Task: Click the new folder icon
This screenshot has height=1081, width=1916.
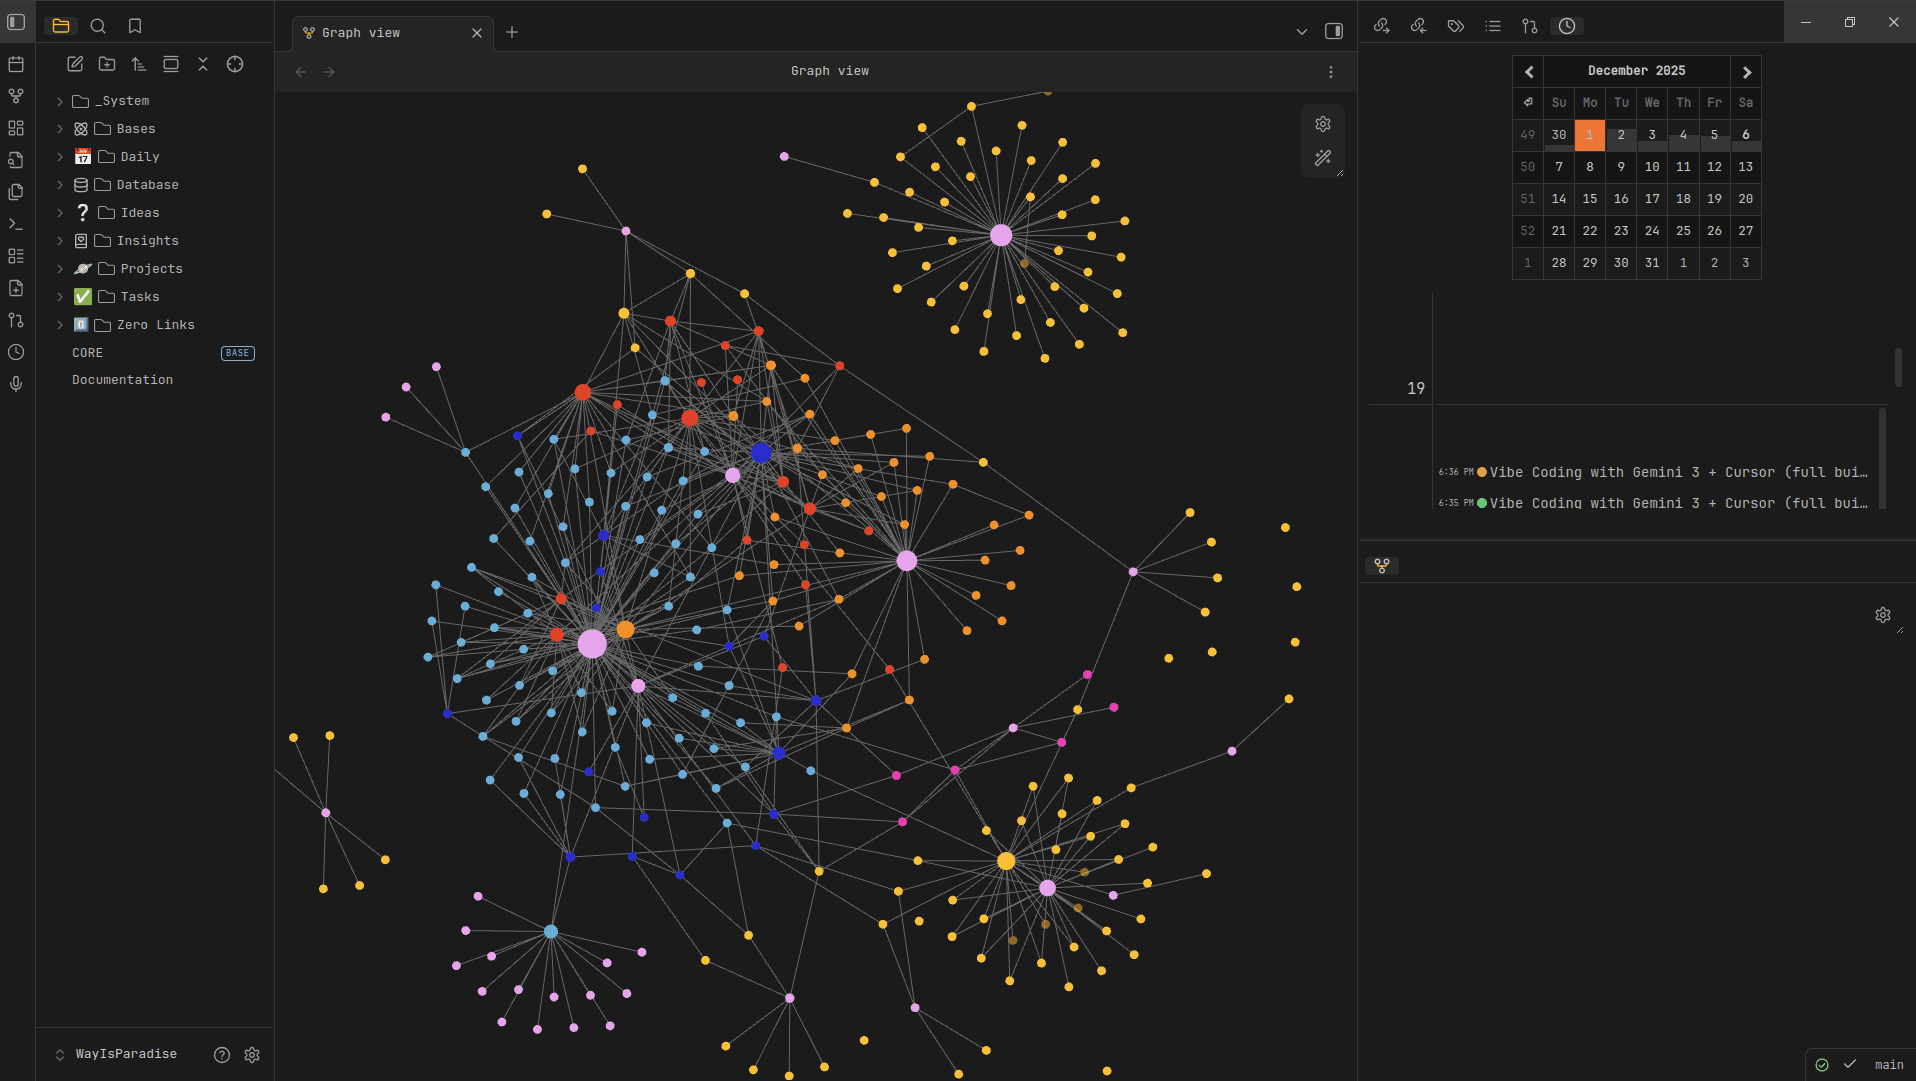Action: point(107,64)
